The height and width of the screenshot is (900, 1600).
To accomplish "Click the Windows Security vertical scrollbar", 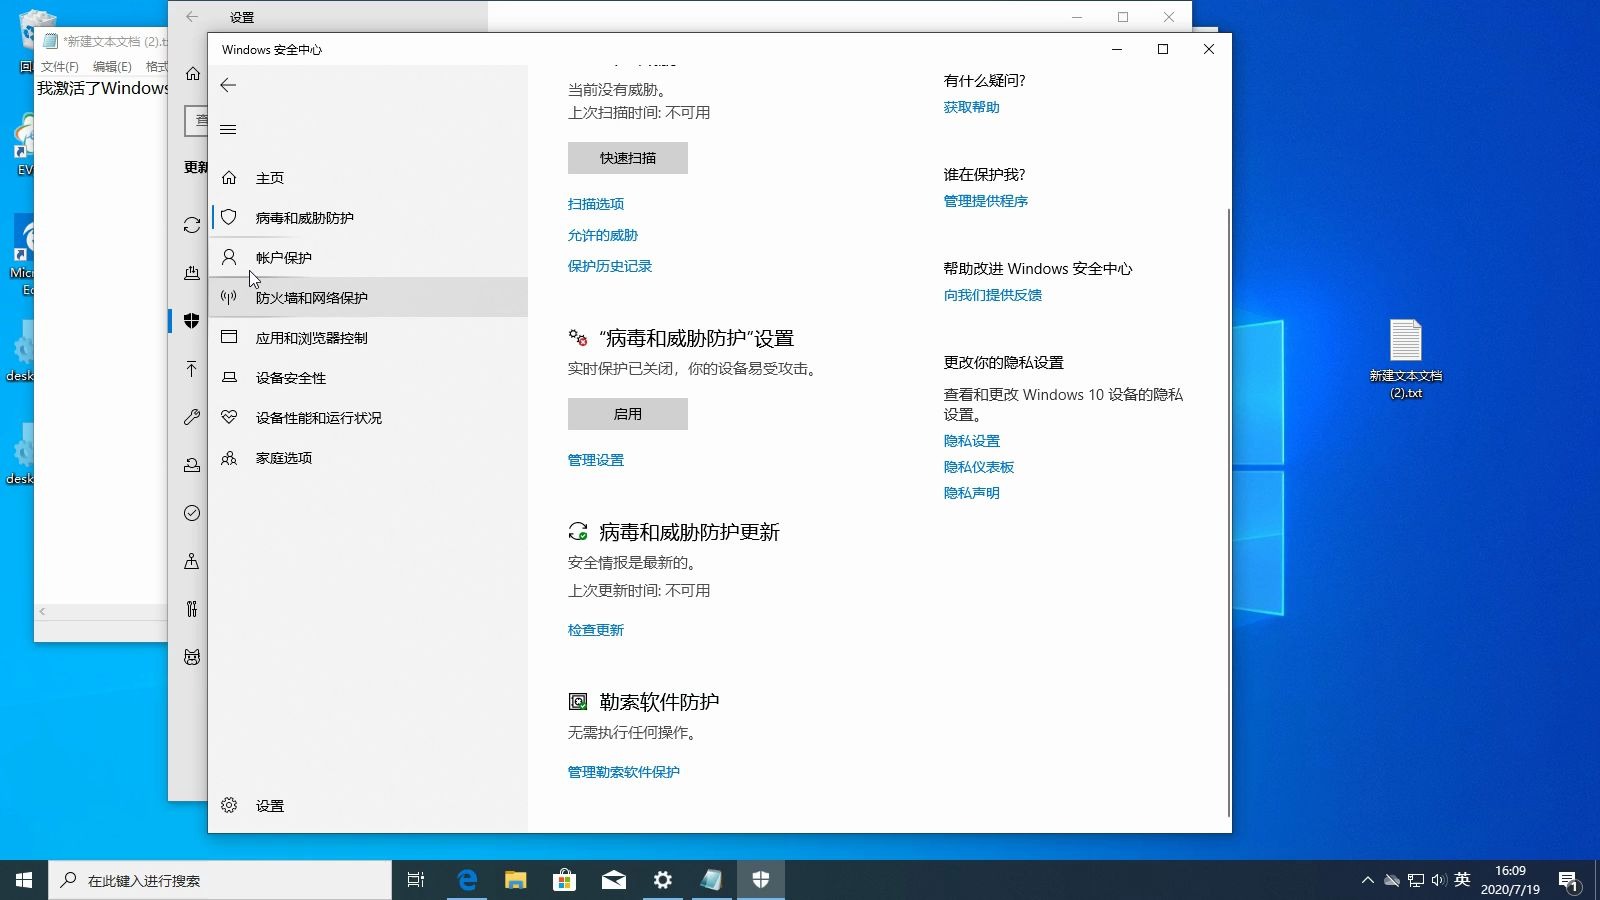I will click(1228, 512).
